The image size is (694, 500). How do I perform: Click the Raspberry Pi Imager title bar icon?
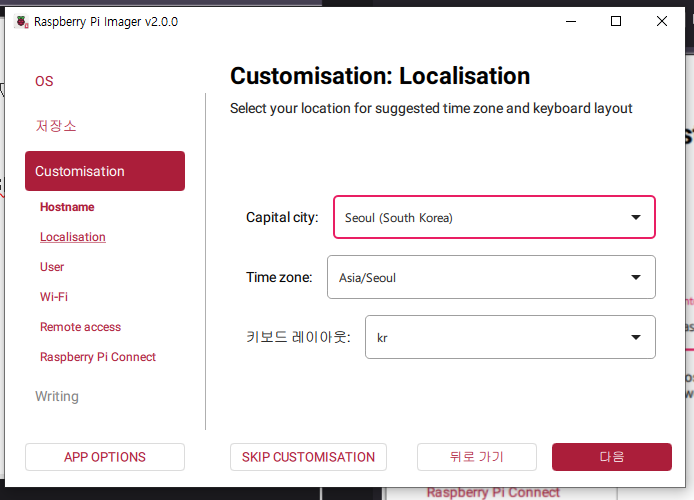[22, 21]
